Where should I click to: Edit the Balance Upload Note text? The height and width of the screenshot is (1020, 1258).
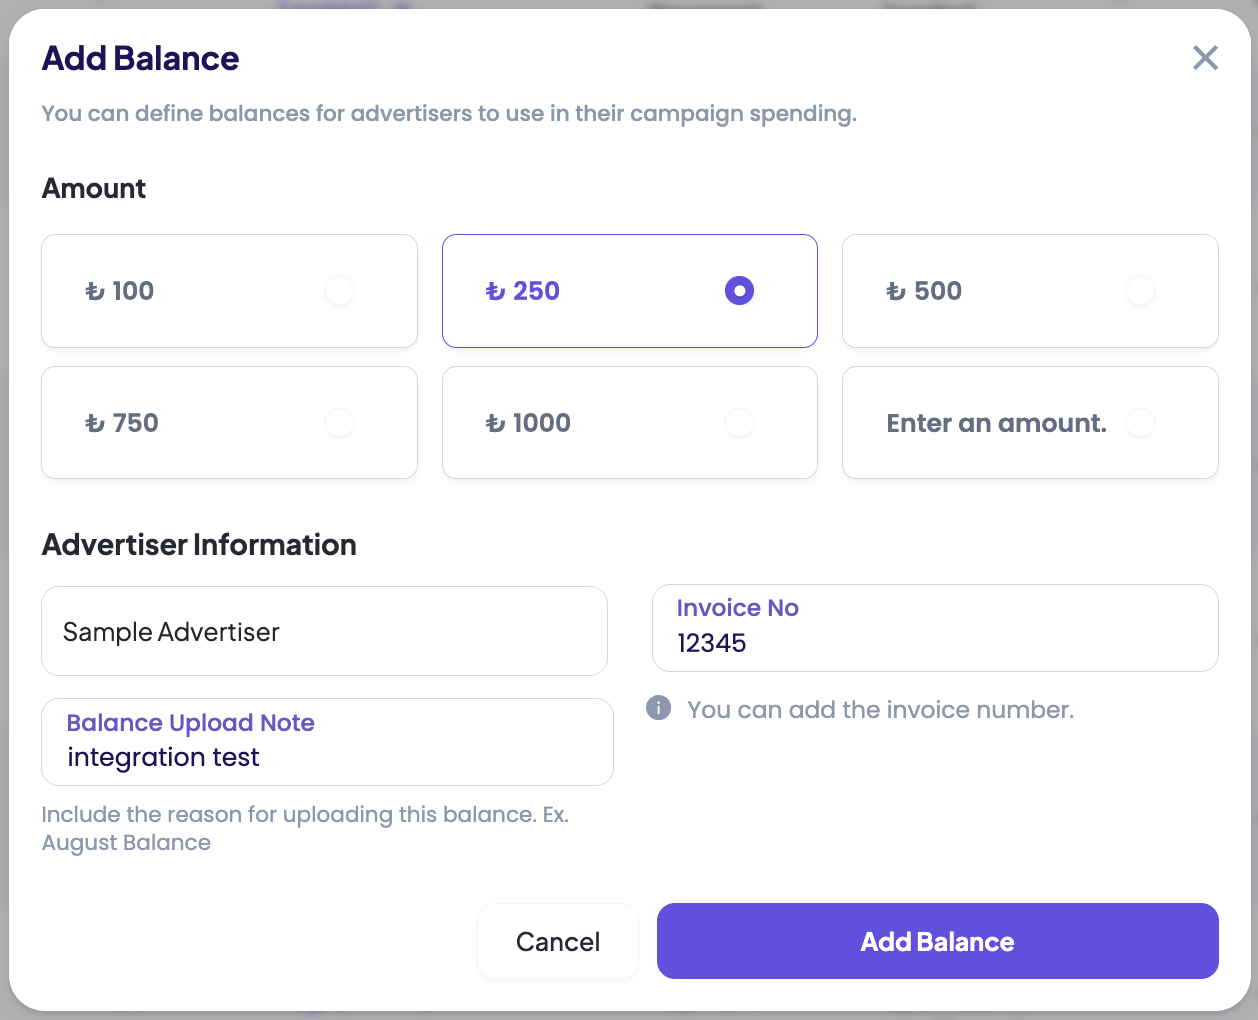point(164,757)
